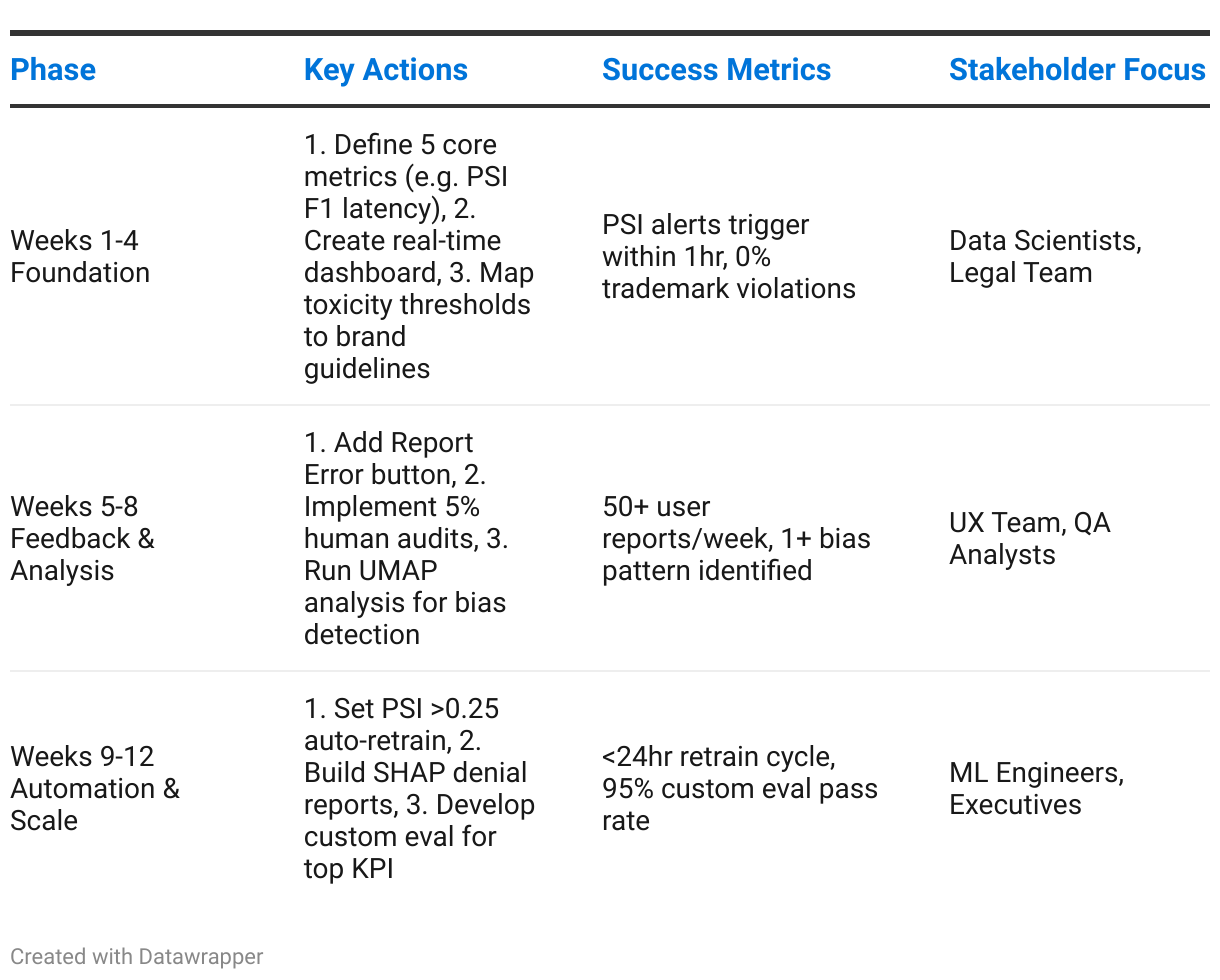Viewport: 1220px width, 980px height.
Task: Select the PSI alerts trigger within 1hr cell
Action: 729,257
